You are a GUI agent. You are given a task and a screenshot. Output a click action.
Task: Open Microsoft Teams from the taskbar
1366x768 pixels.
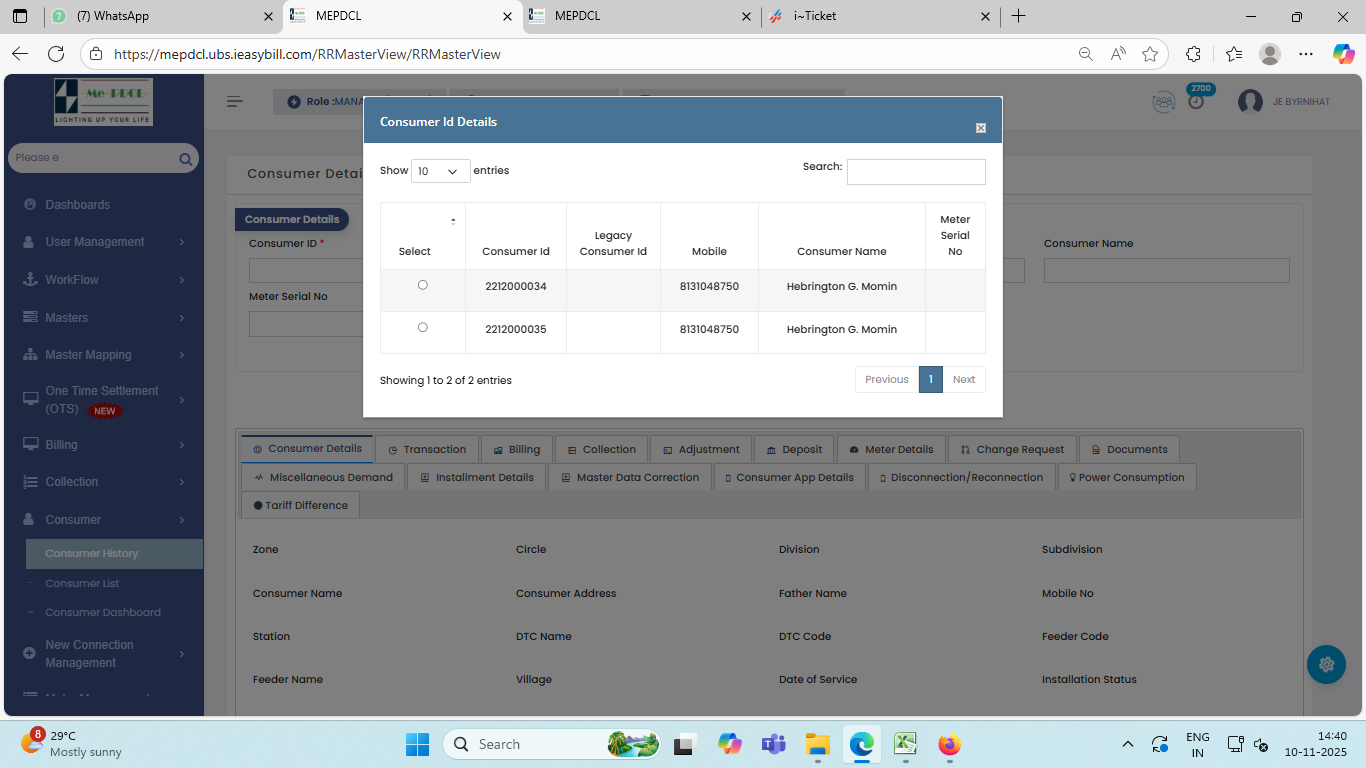tap(773, 744)
